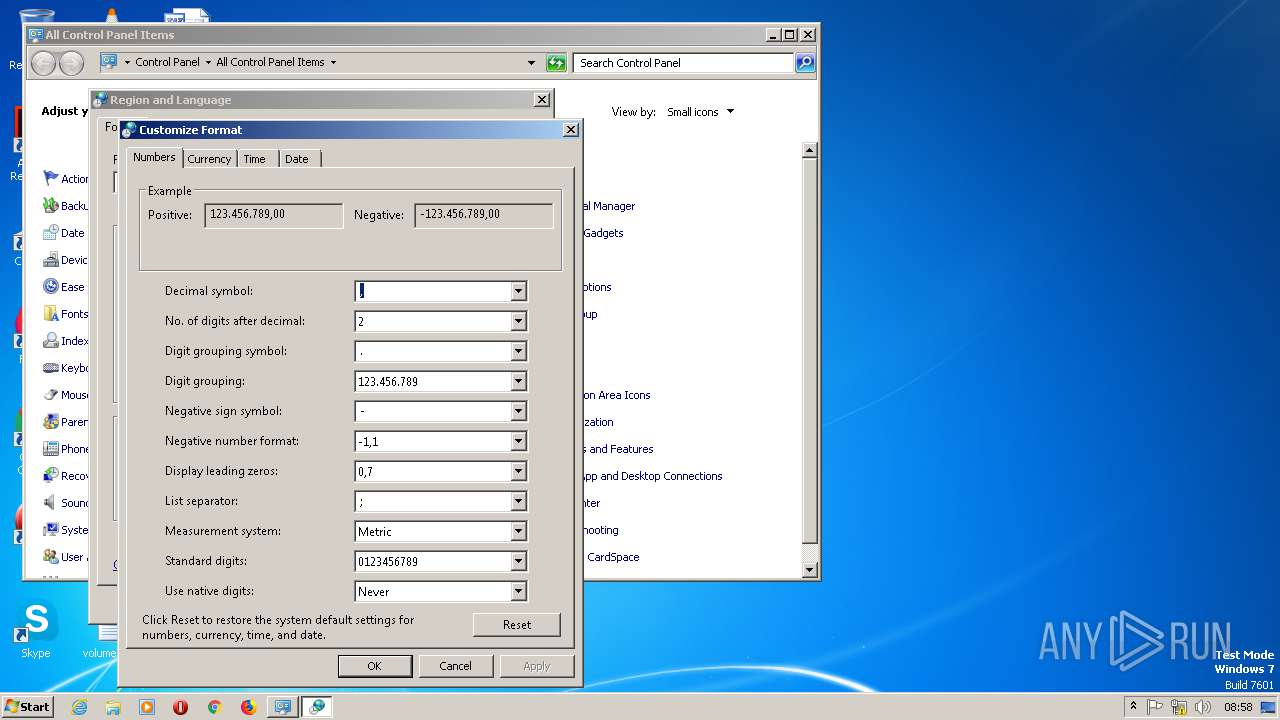Click the Search Control Panel input field
The image size is (1280, 720).
[x=684, y=63]
